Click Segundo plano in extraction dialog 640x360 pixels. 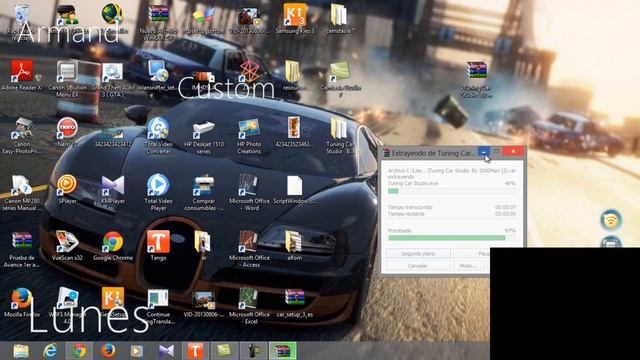coord(418,253)
